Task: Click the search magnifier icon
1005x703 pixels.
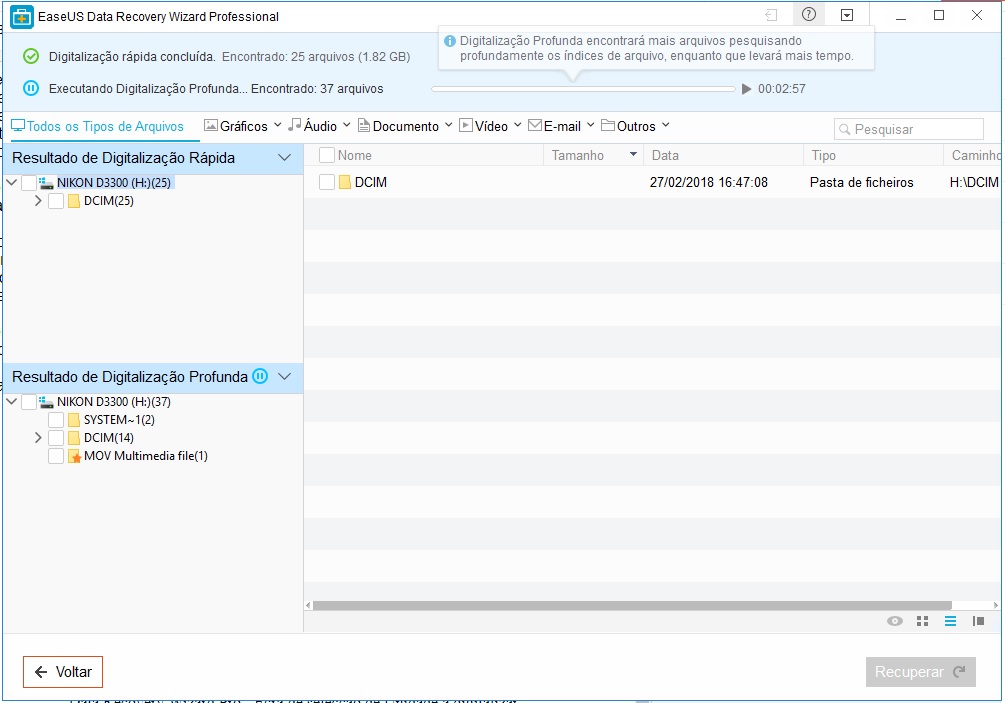Action: 845,129
